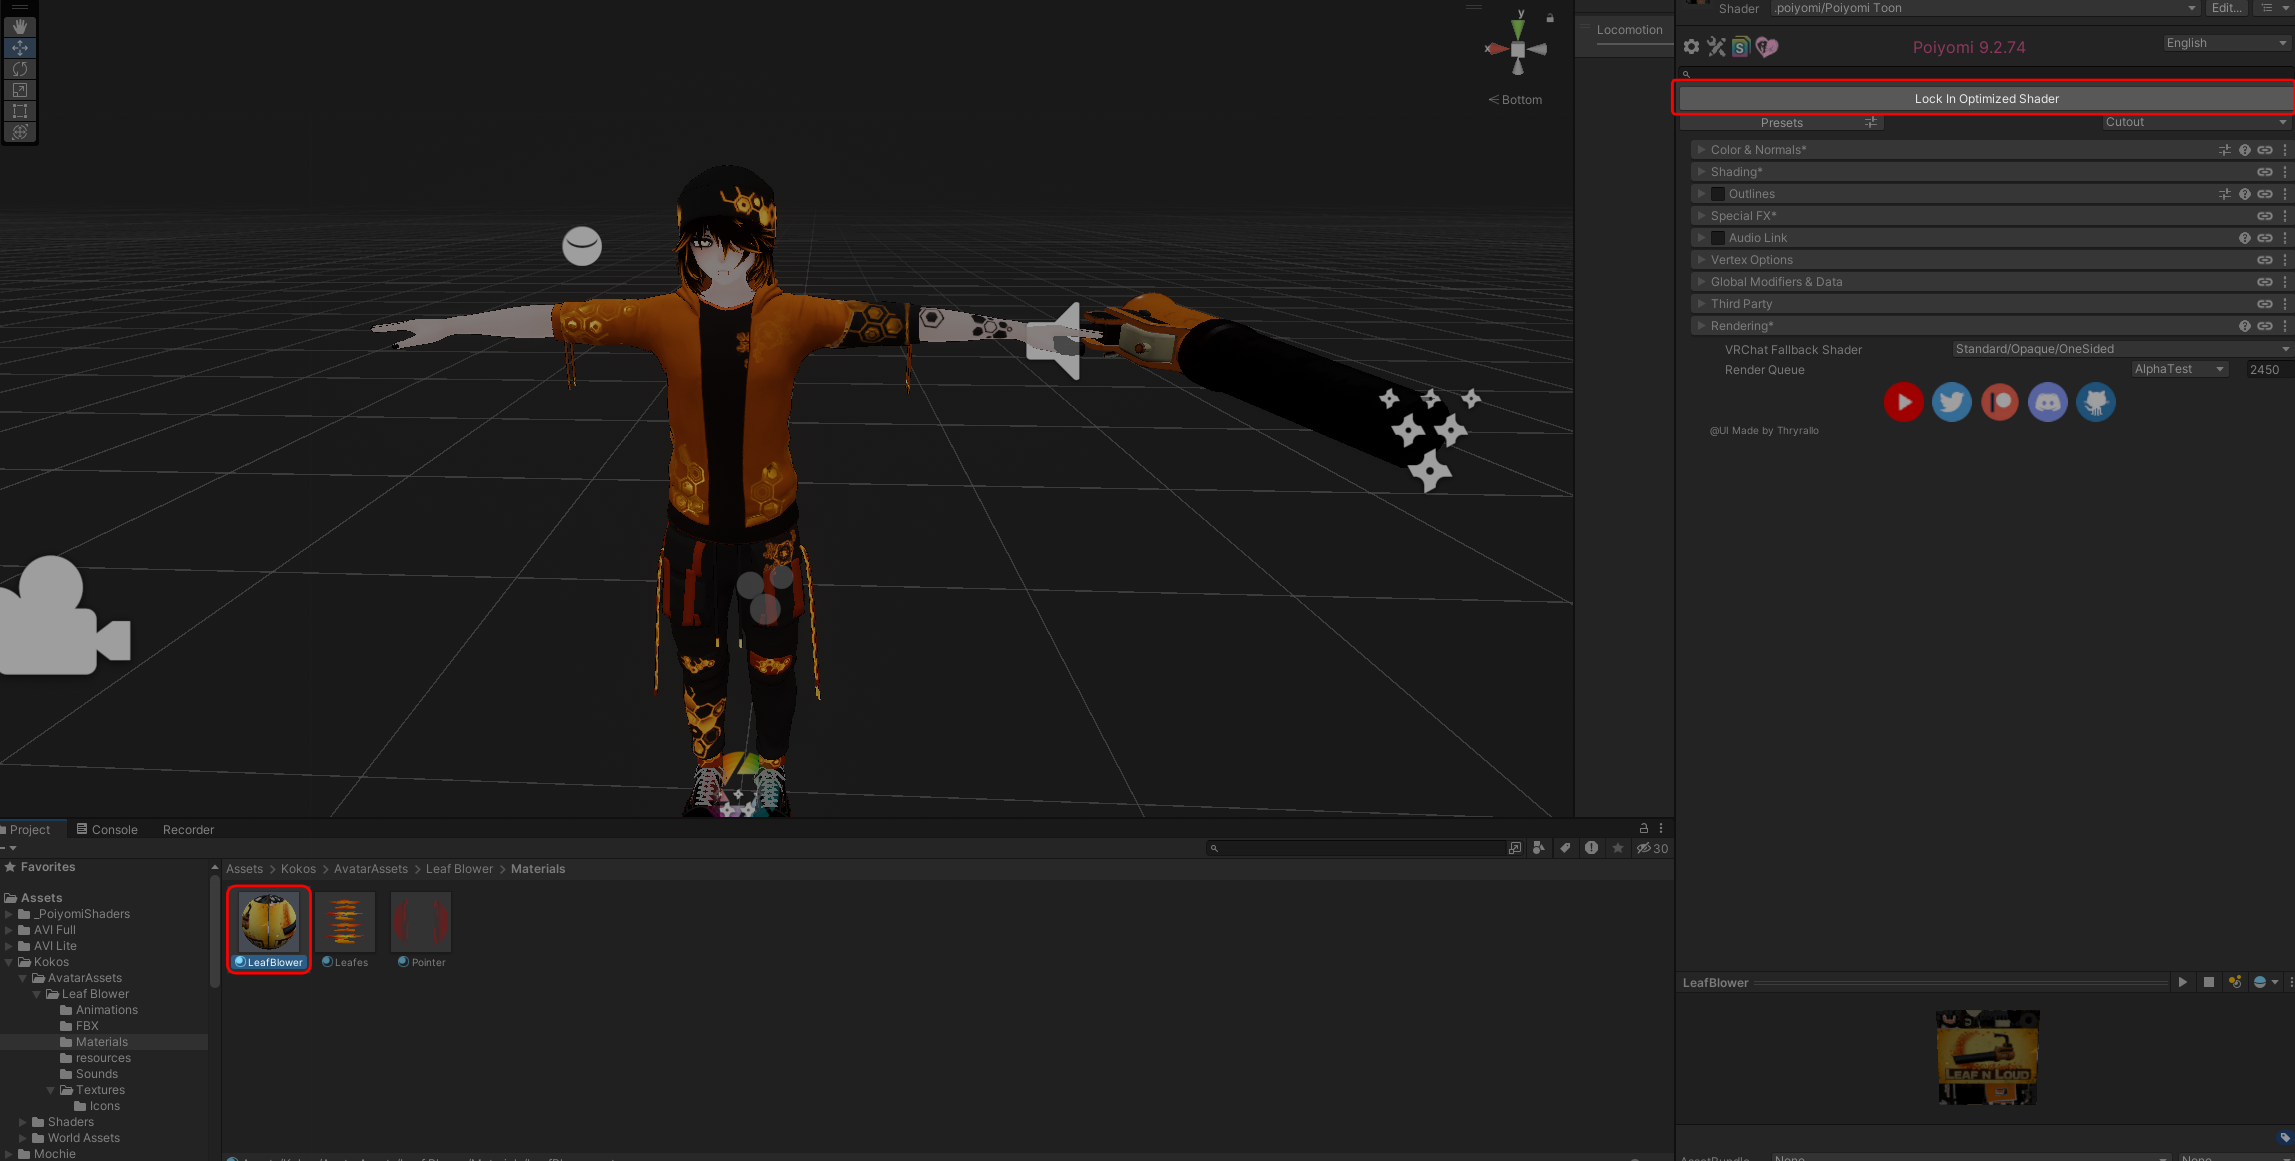
Task: Click the Presets button
Action: (1782, 123)
